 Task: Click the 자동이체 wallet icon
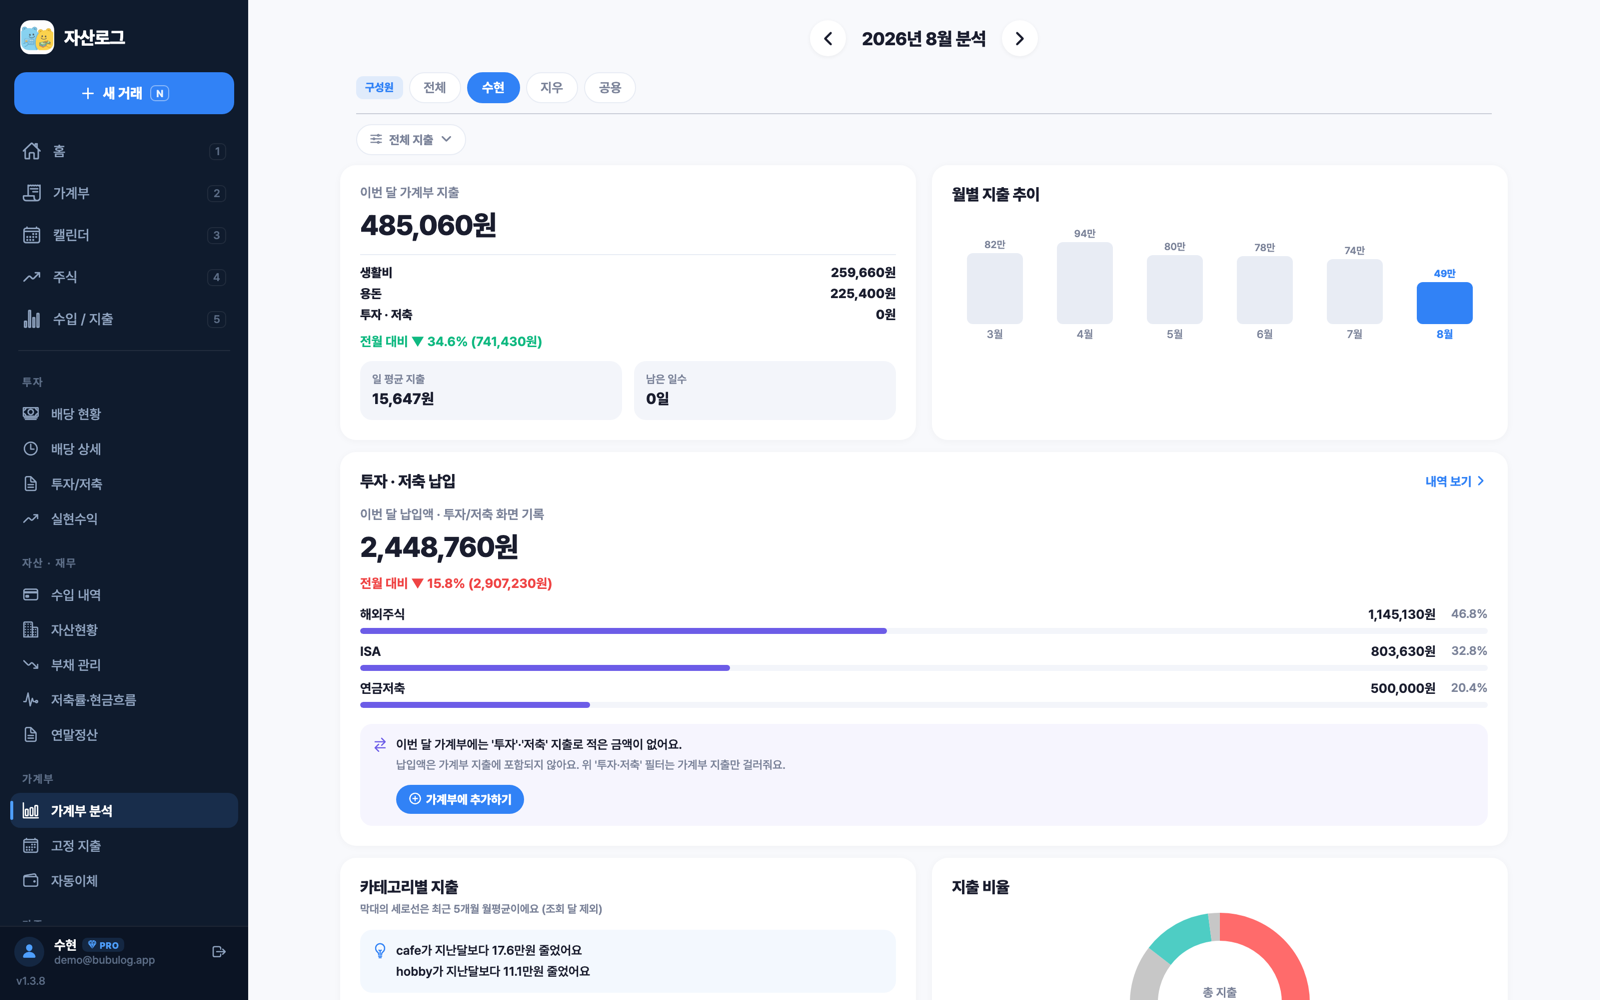tap(31, 881)
